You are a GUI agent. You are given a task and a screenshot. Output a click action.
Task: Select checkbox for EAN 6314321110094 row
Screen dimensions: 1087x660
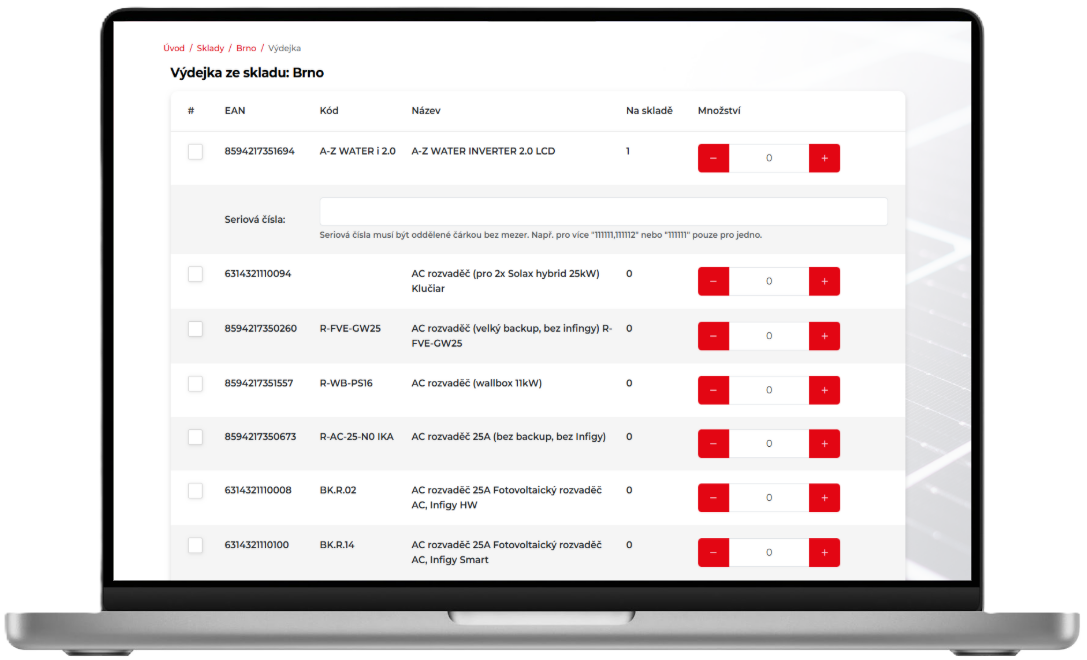(195, 274)
